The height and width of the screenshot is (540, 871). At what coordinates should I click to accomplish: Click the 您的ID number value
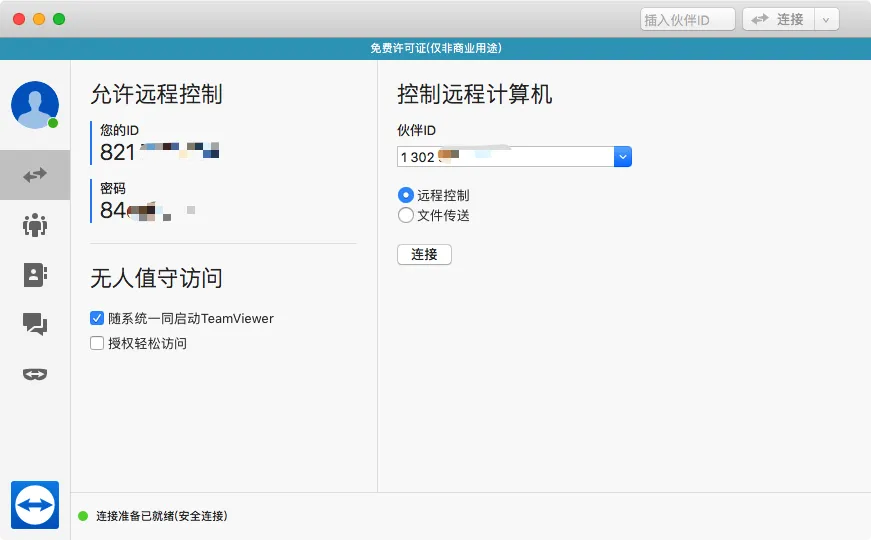coord(159,152)
